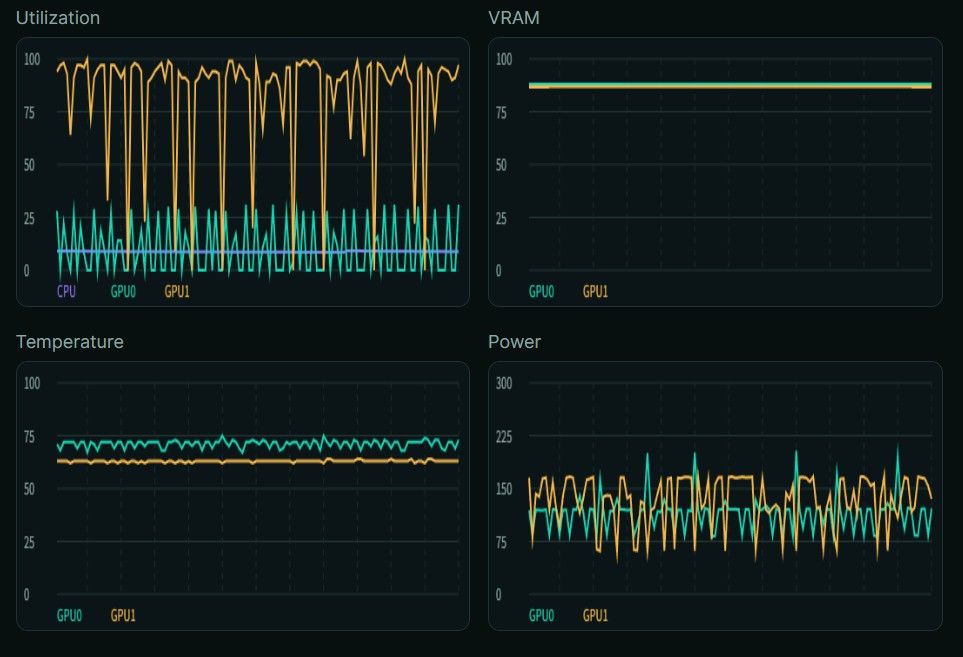The height and width of the screenshot is (657, 963).
Task: Click the purple CPU line in Utilization chart
Action: click(x=257, y=251)
